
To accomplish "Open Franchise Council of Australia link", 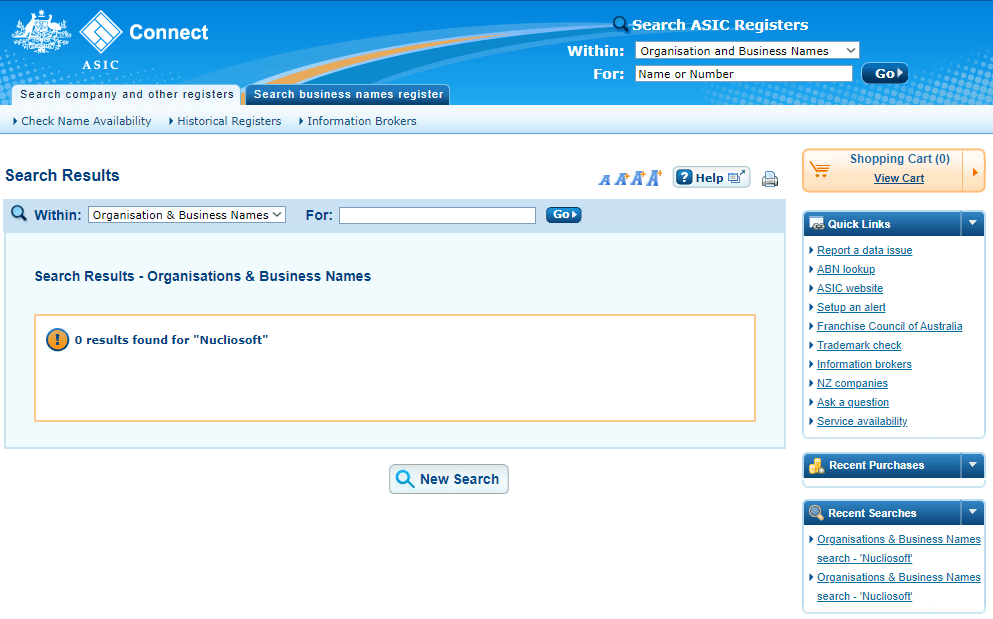I will (x=890, y=326).
